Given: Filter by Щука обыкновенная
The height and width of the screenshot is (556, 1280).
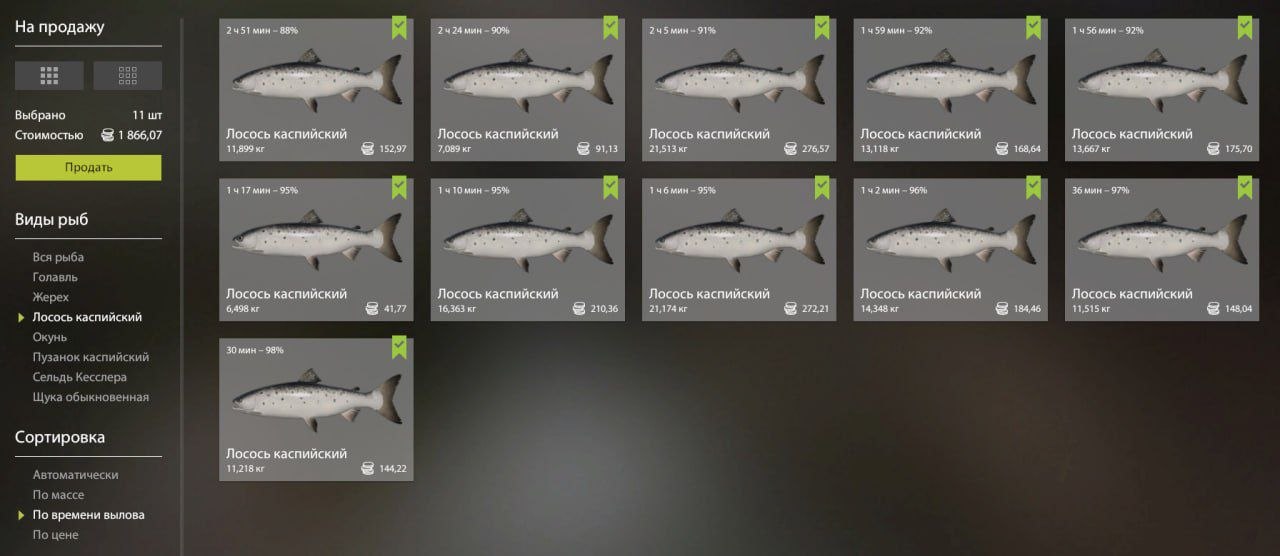Looking at the screenshot, I should pos(90,397).
